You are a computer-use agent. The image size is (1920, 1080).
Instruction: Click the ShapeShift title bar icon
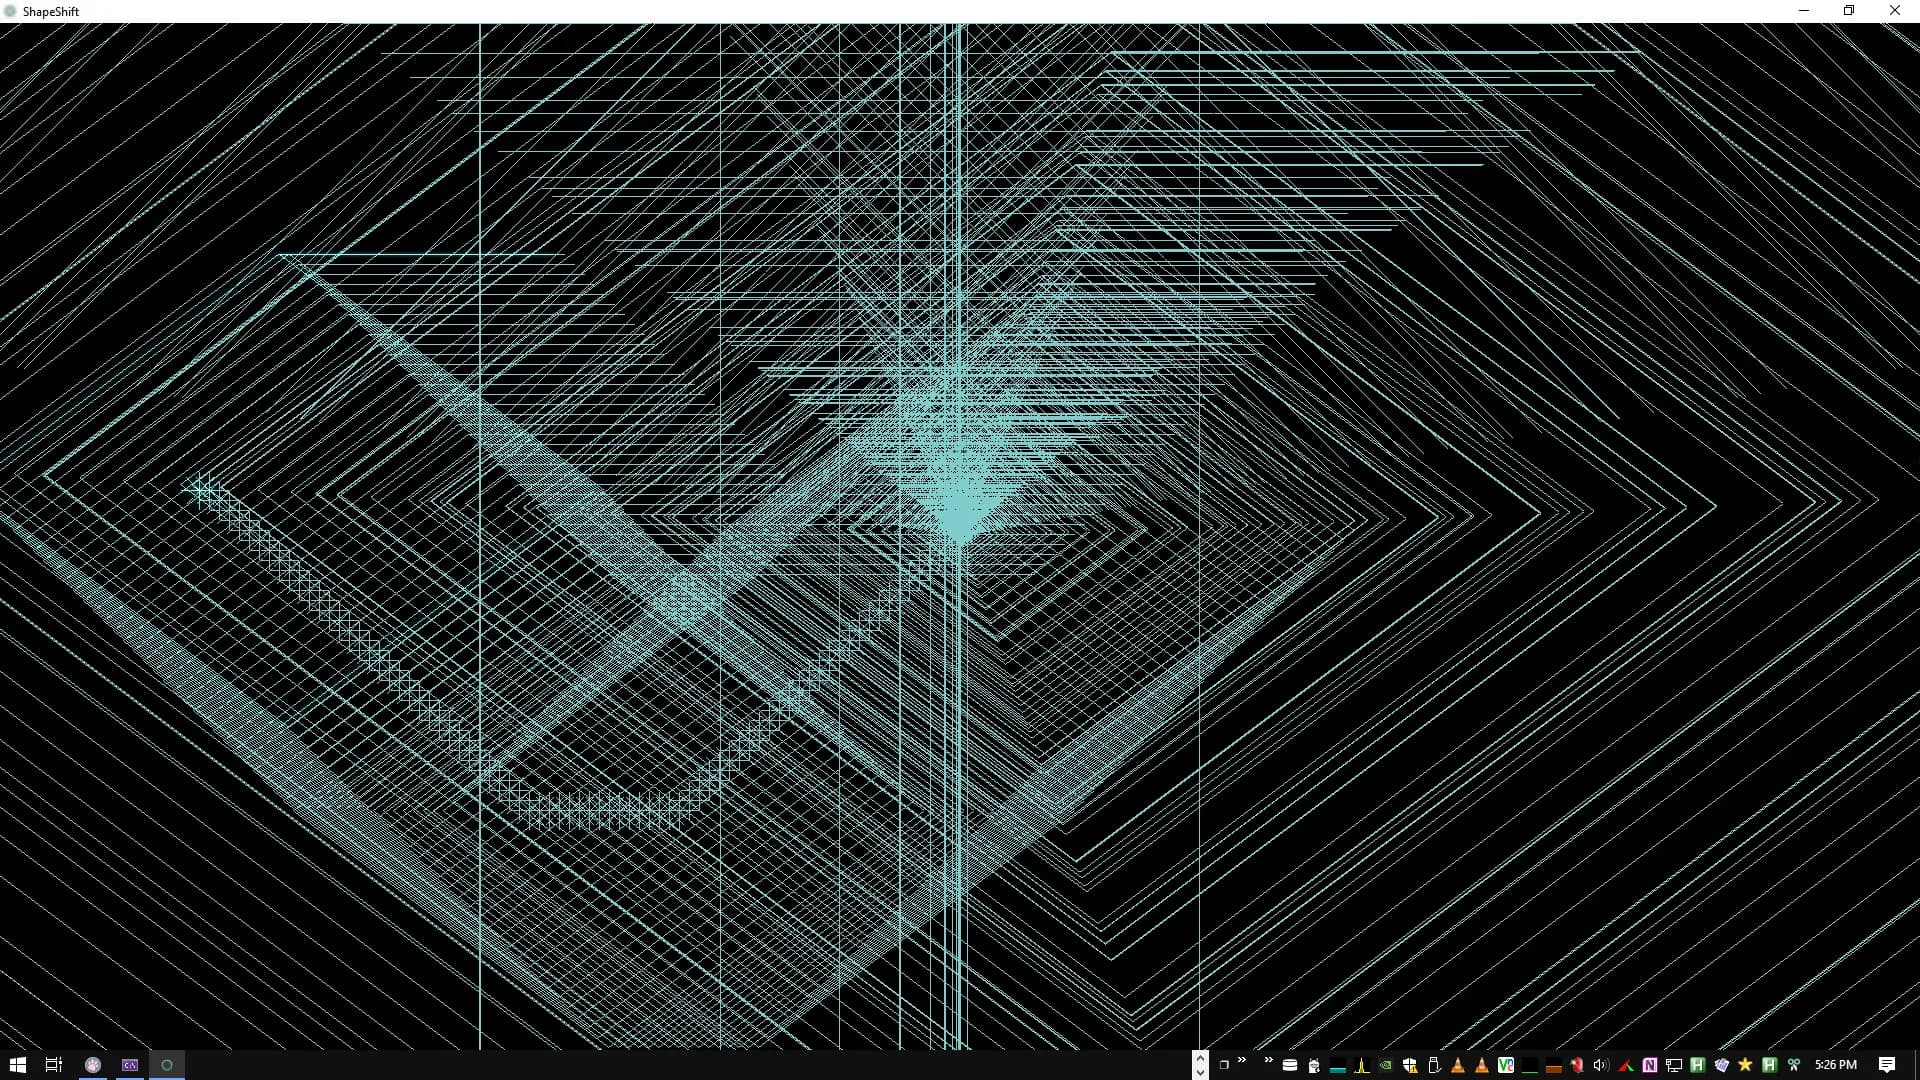11,11
